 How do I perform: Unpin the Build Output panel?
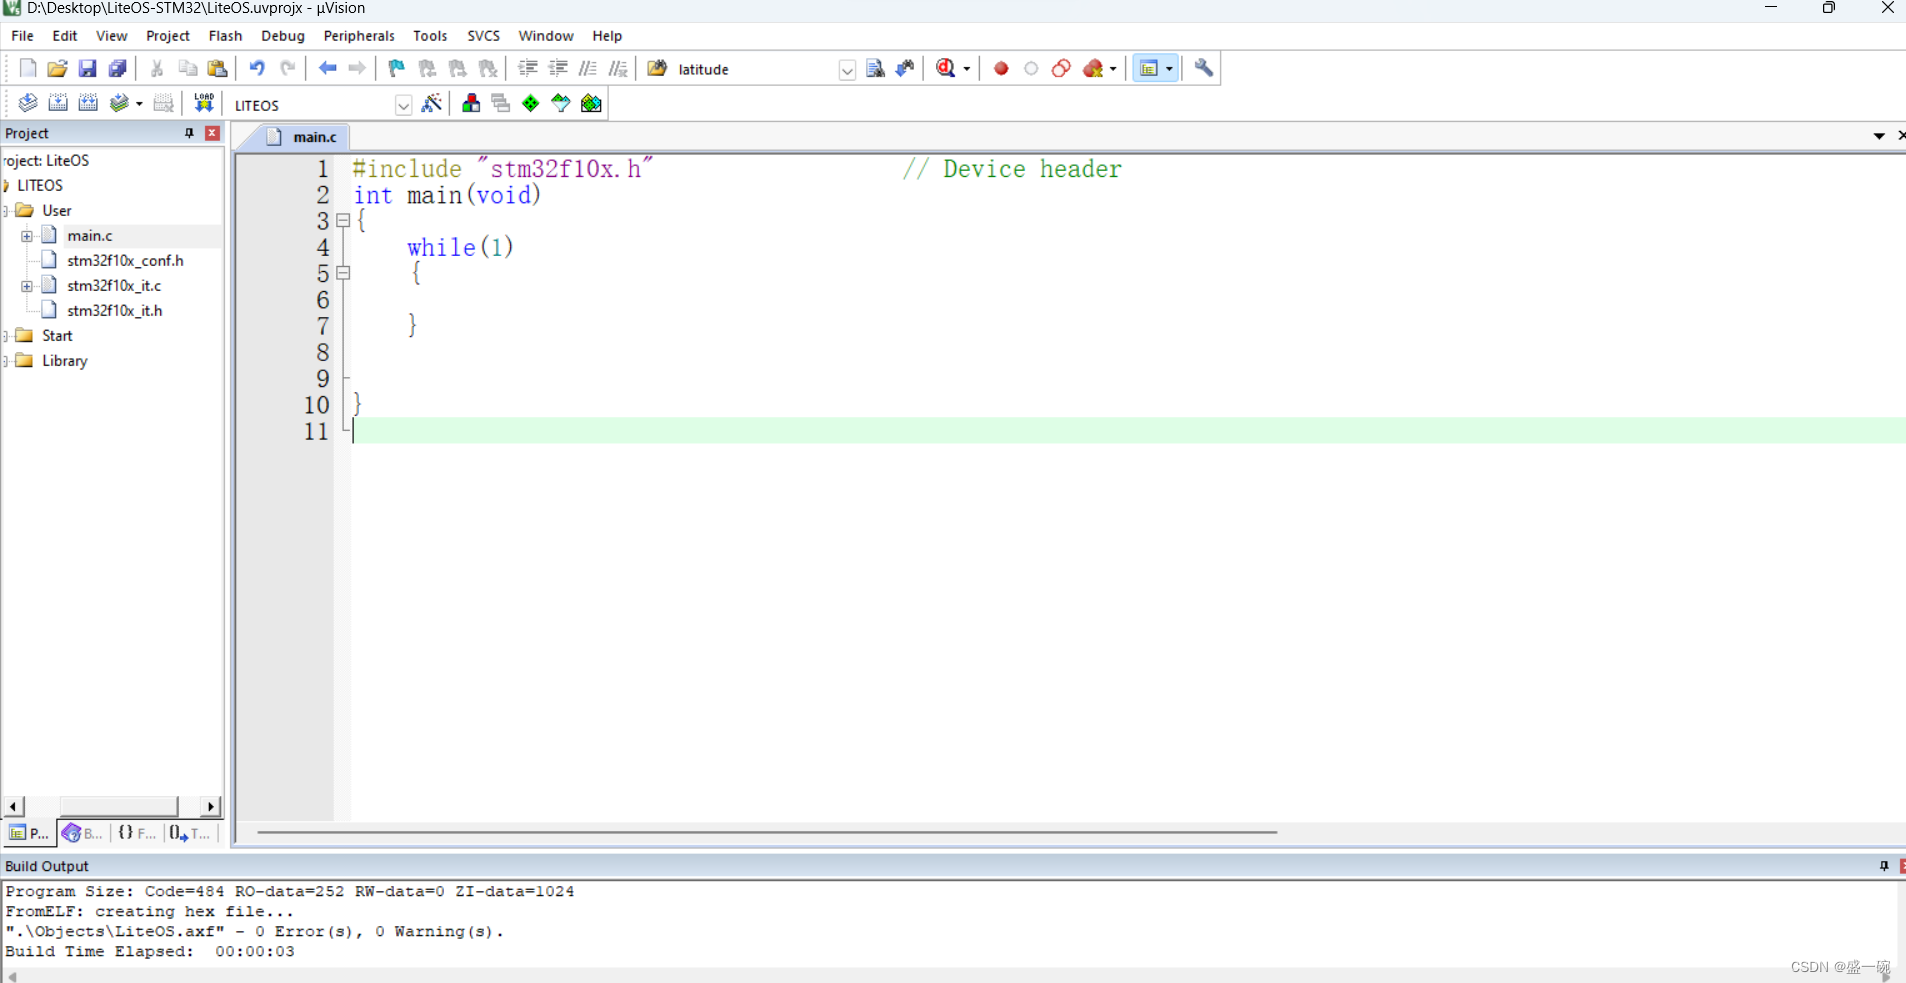pyautogui.click(x=1884, y=866)
